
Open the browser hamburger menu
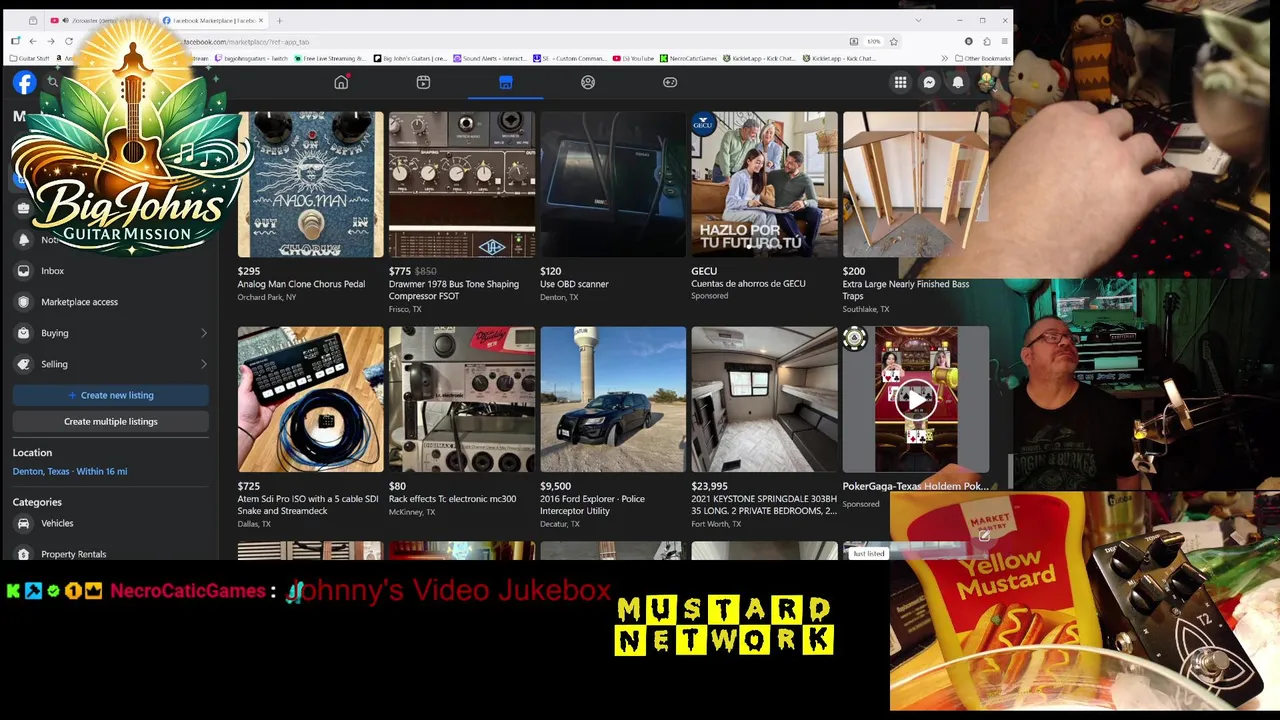coord(1004,41)
